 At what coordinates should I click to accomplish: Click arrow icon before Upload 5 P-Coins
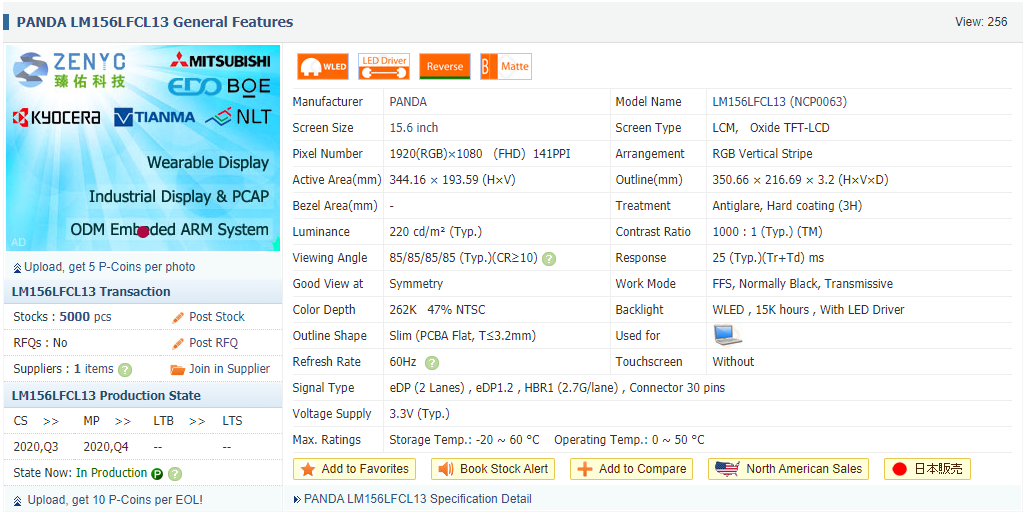17,268
